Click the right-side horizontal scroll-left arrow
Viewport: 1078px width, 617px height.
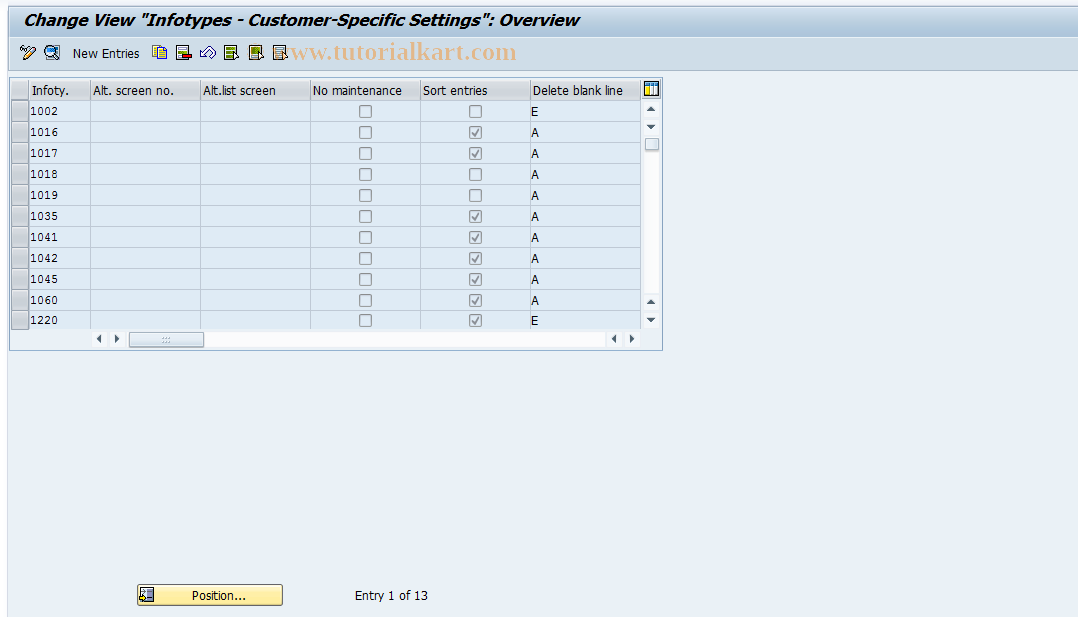tap(614, 339)
